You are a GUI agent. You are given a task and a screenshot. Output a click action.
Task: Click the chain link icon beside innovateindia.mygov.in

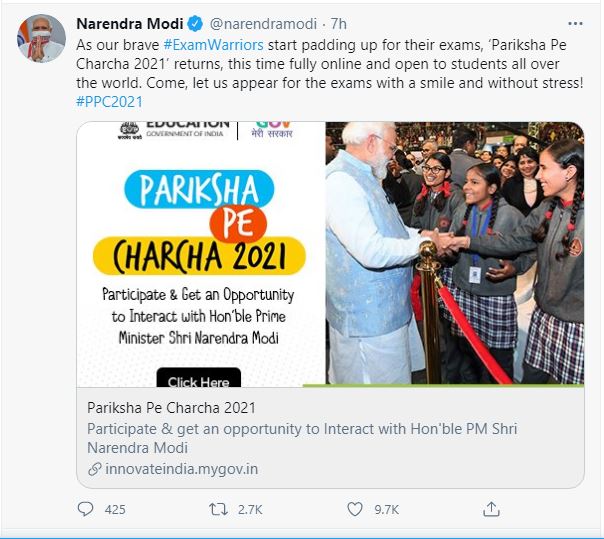pos(94,469)
